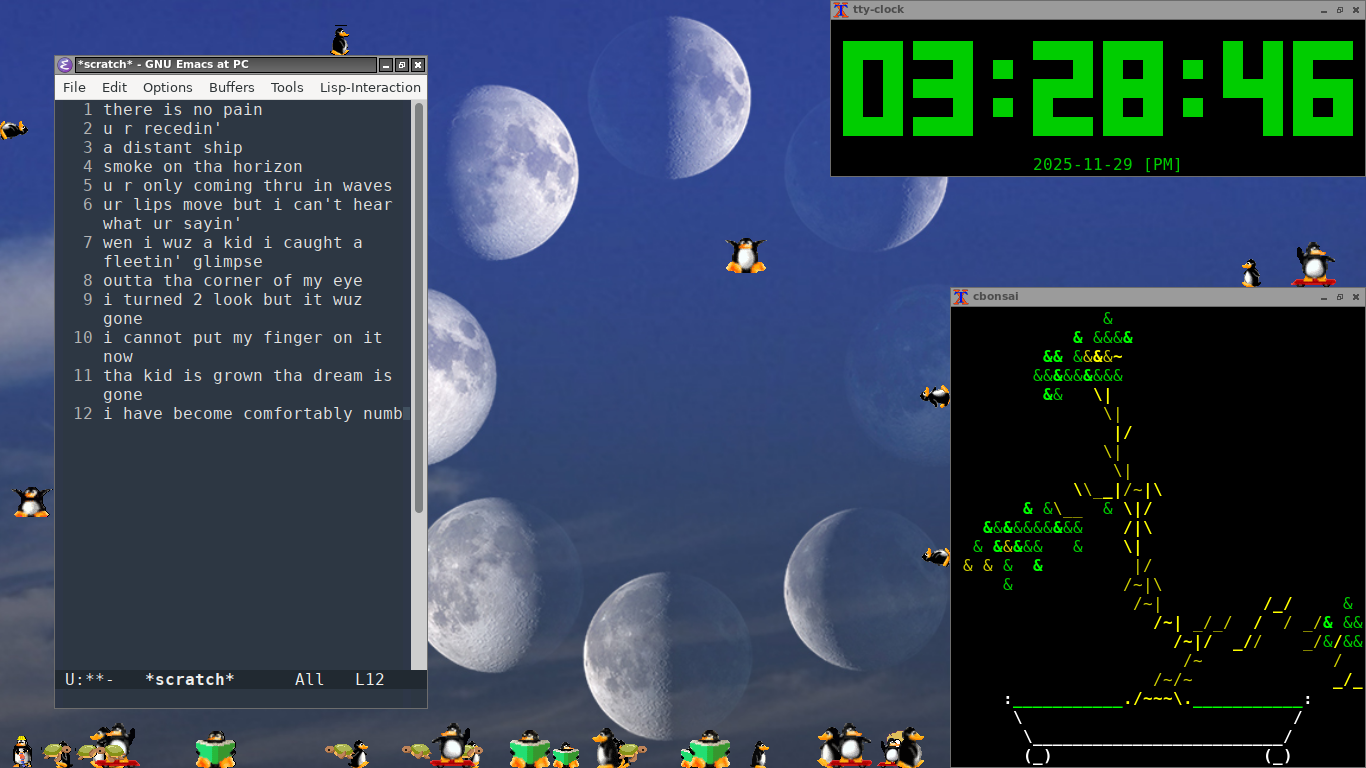
Task: Click the tty-clock title bar icon
Action: 840,10
